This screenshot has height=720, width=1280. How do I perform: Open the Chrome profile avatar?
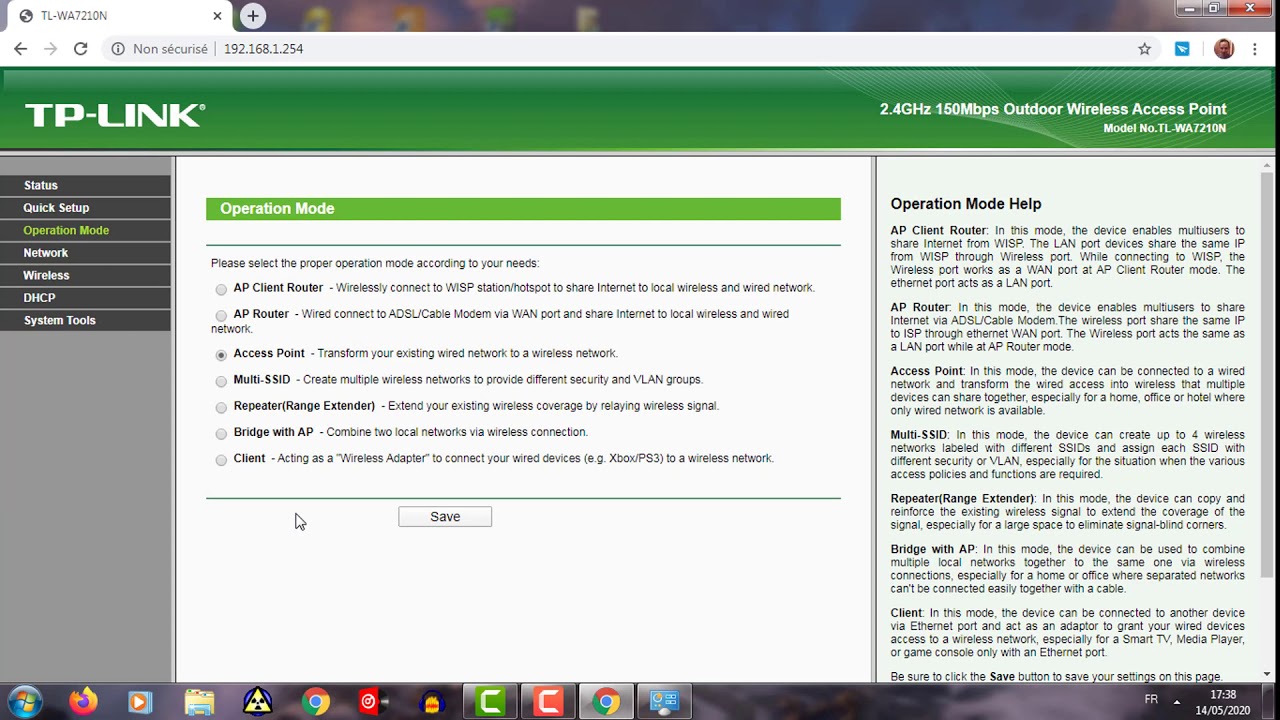point(1224,48)
